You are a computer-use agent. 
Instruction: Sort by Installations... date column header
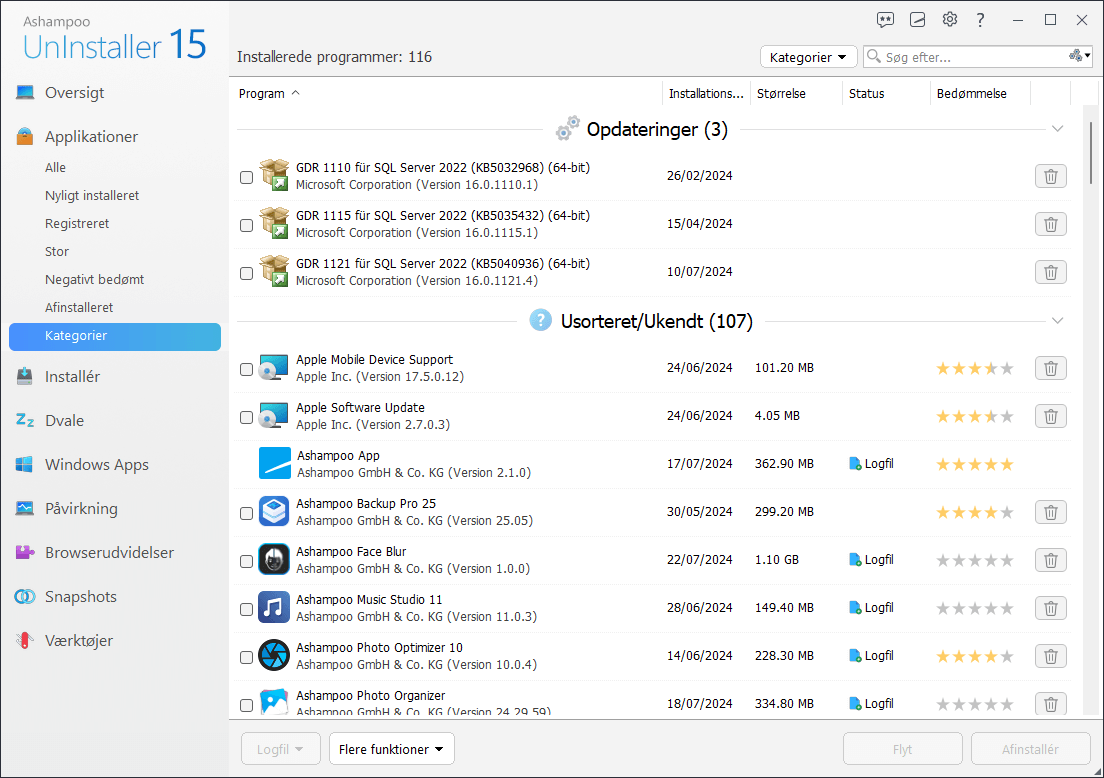click(x=706, y=94)
